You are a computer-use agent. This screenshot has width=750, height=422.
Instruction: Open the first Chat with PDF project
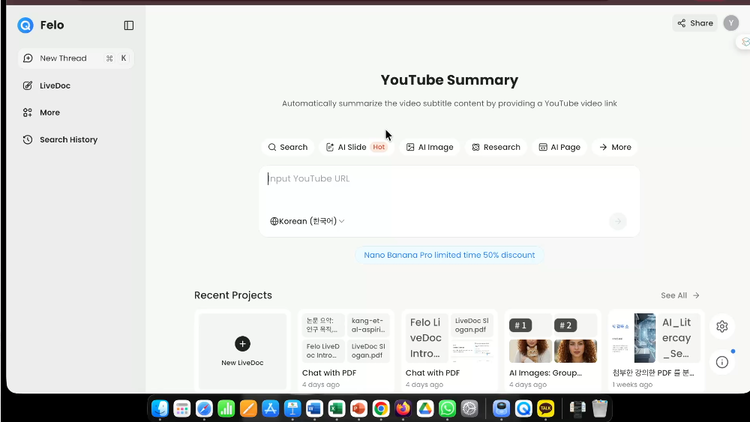[x=346, y=351]
